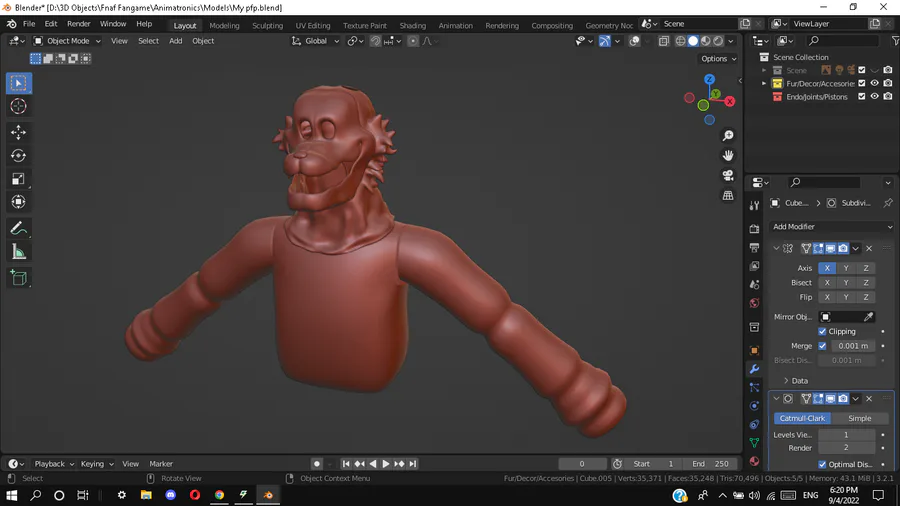Open the Physics properties tab icon
This screenshot has height=506, width=900.
754,406
